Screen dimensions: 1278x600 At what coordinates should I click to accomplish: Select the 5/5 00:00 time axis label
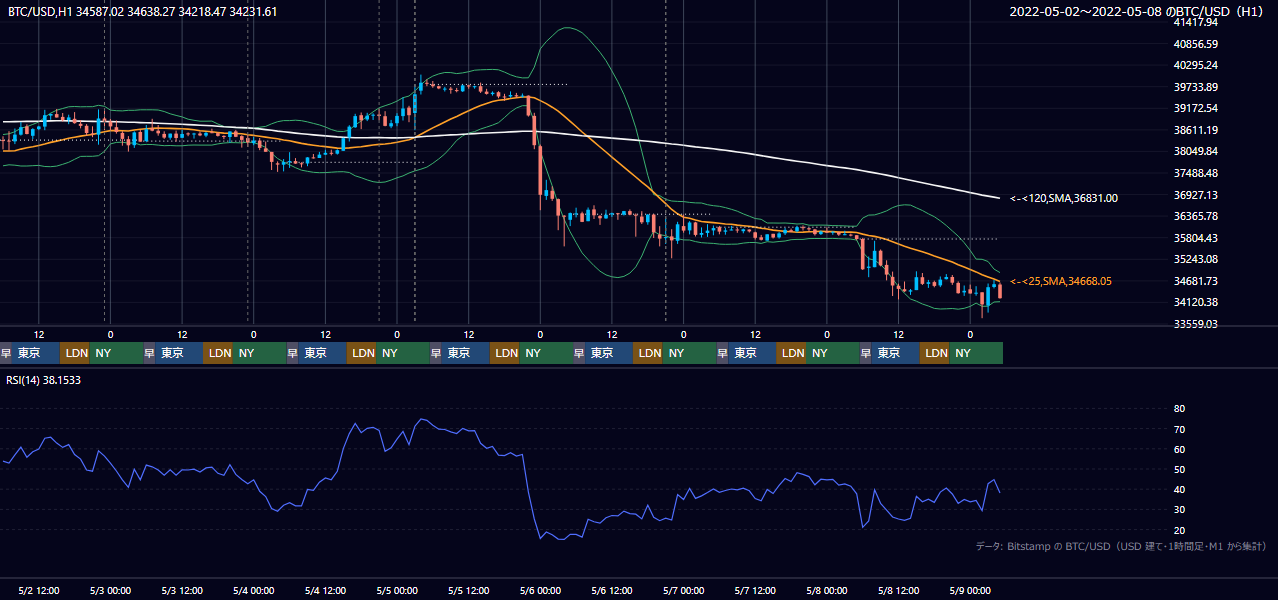[x=397, y=591]
